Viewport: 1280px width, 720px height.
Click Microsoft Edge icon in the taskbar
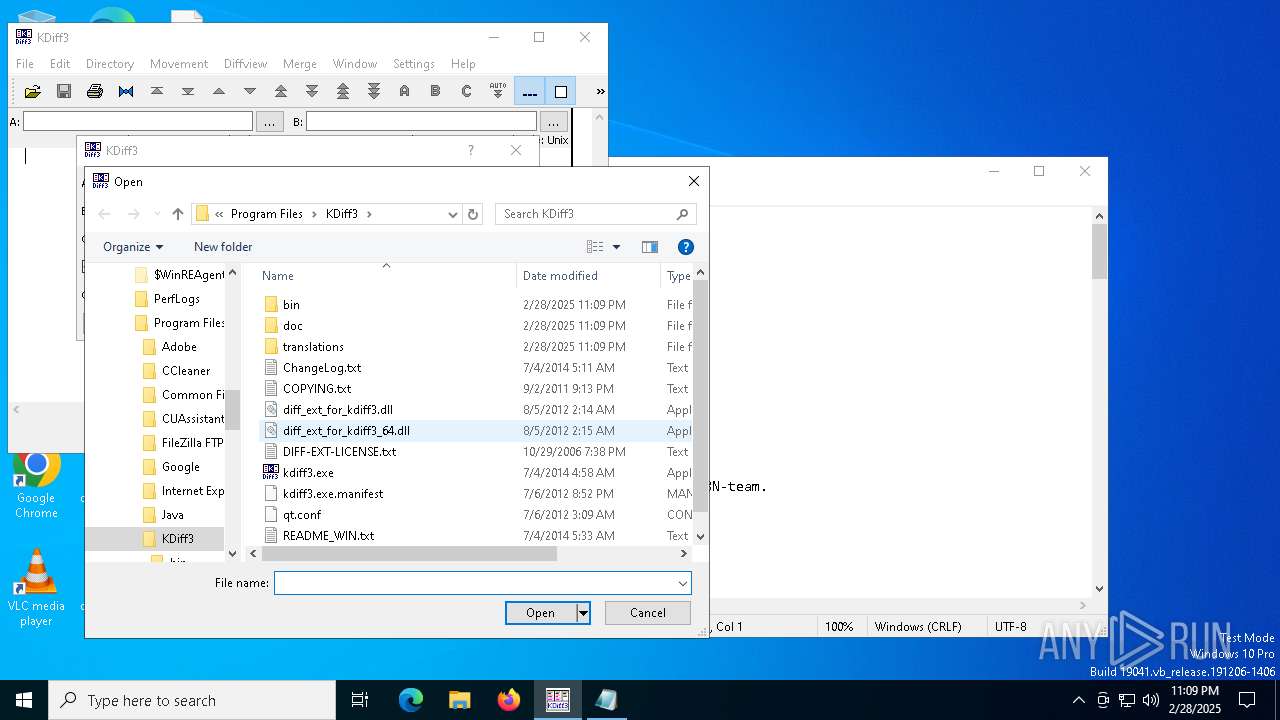(x=411, y=700)
